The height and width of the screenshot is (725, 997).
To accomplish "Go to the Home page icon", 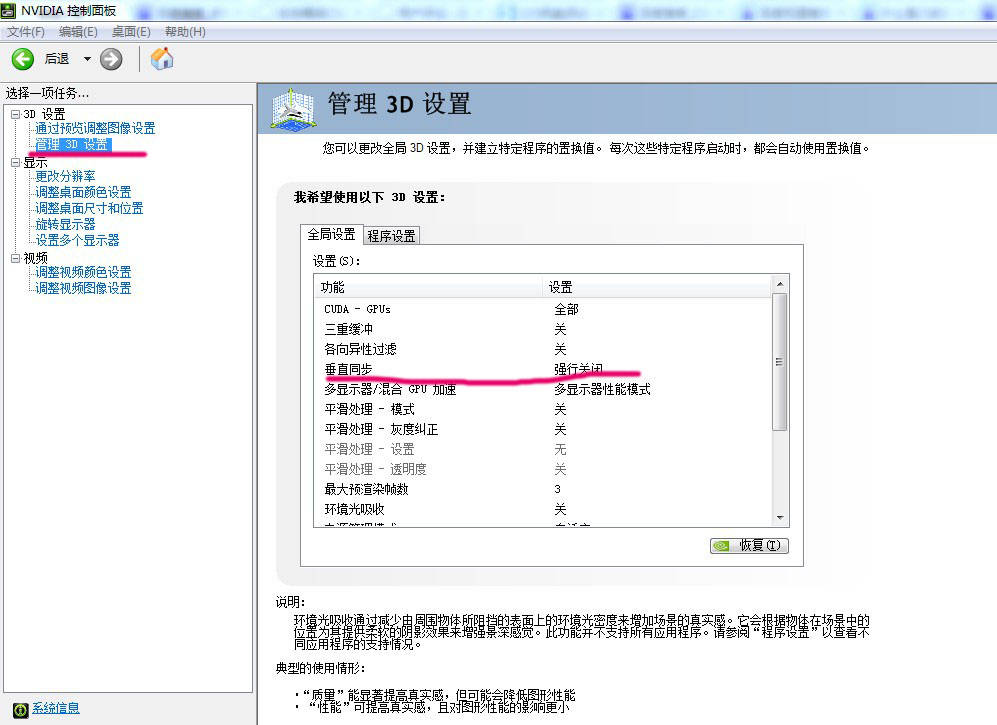I will click(162, 59).
